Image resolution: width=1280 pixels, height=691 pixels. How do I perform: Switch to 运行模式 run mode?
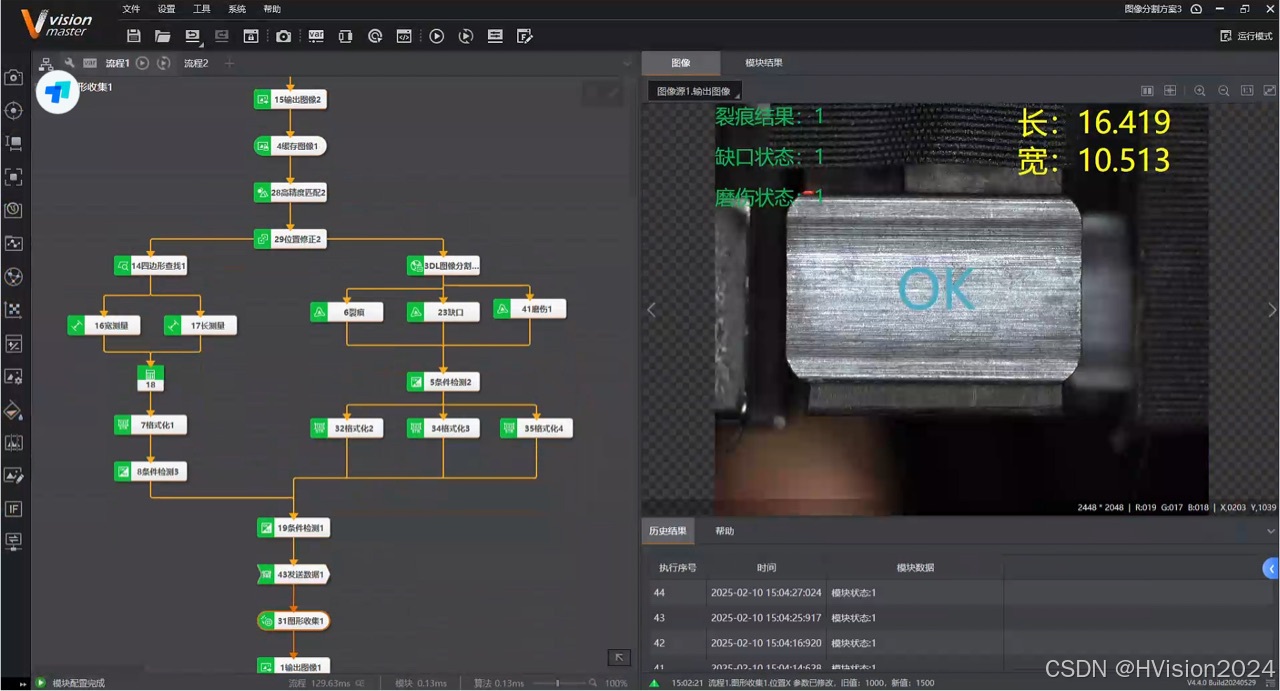coord(1246,36)
